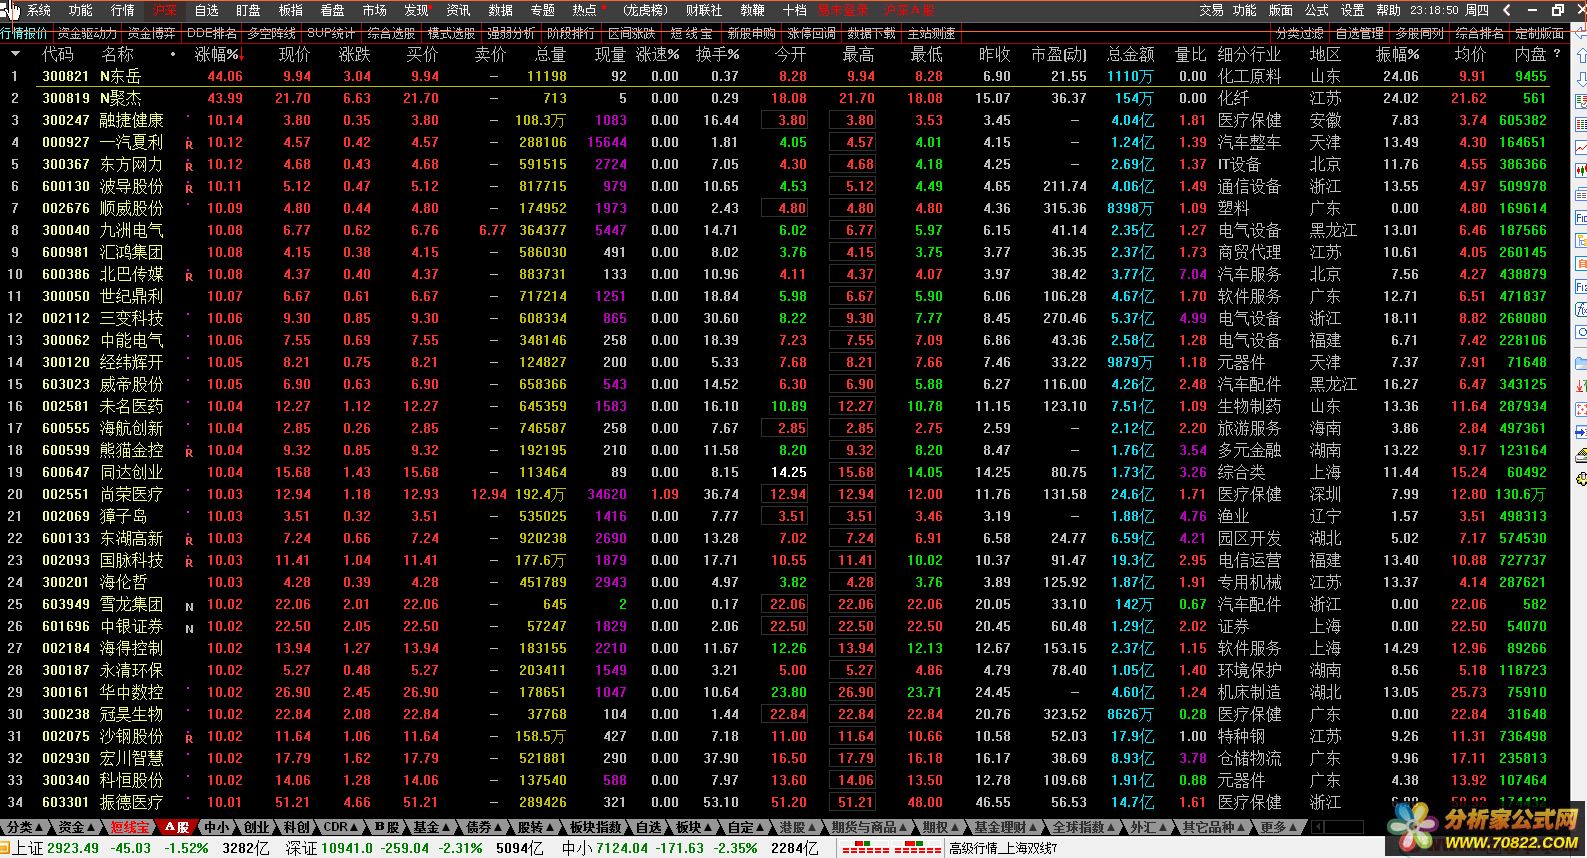Click the scroll-left arrow after 更多 tab
Viewport: 1587px width, 858px height.
point(1318,827)
